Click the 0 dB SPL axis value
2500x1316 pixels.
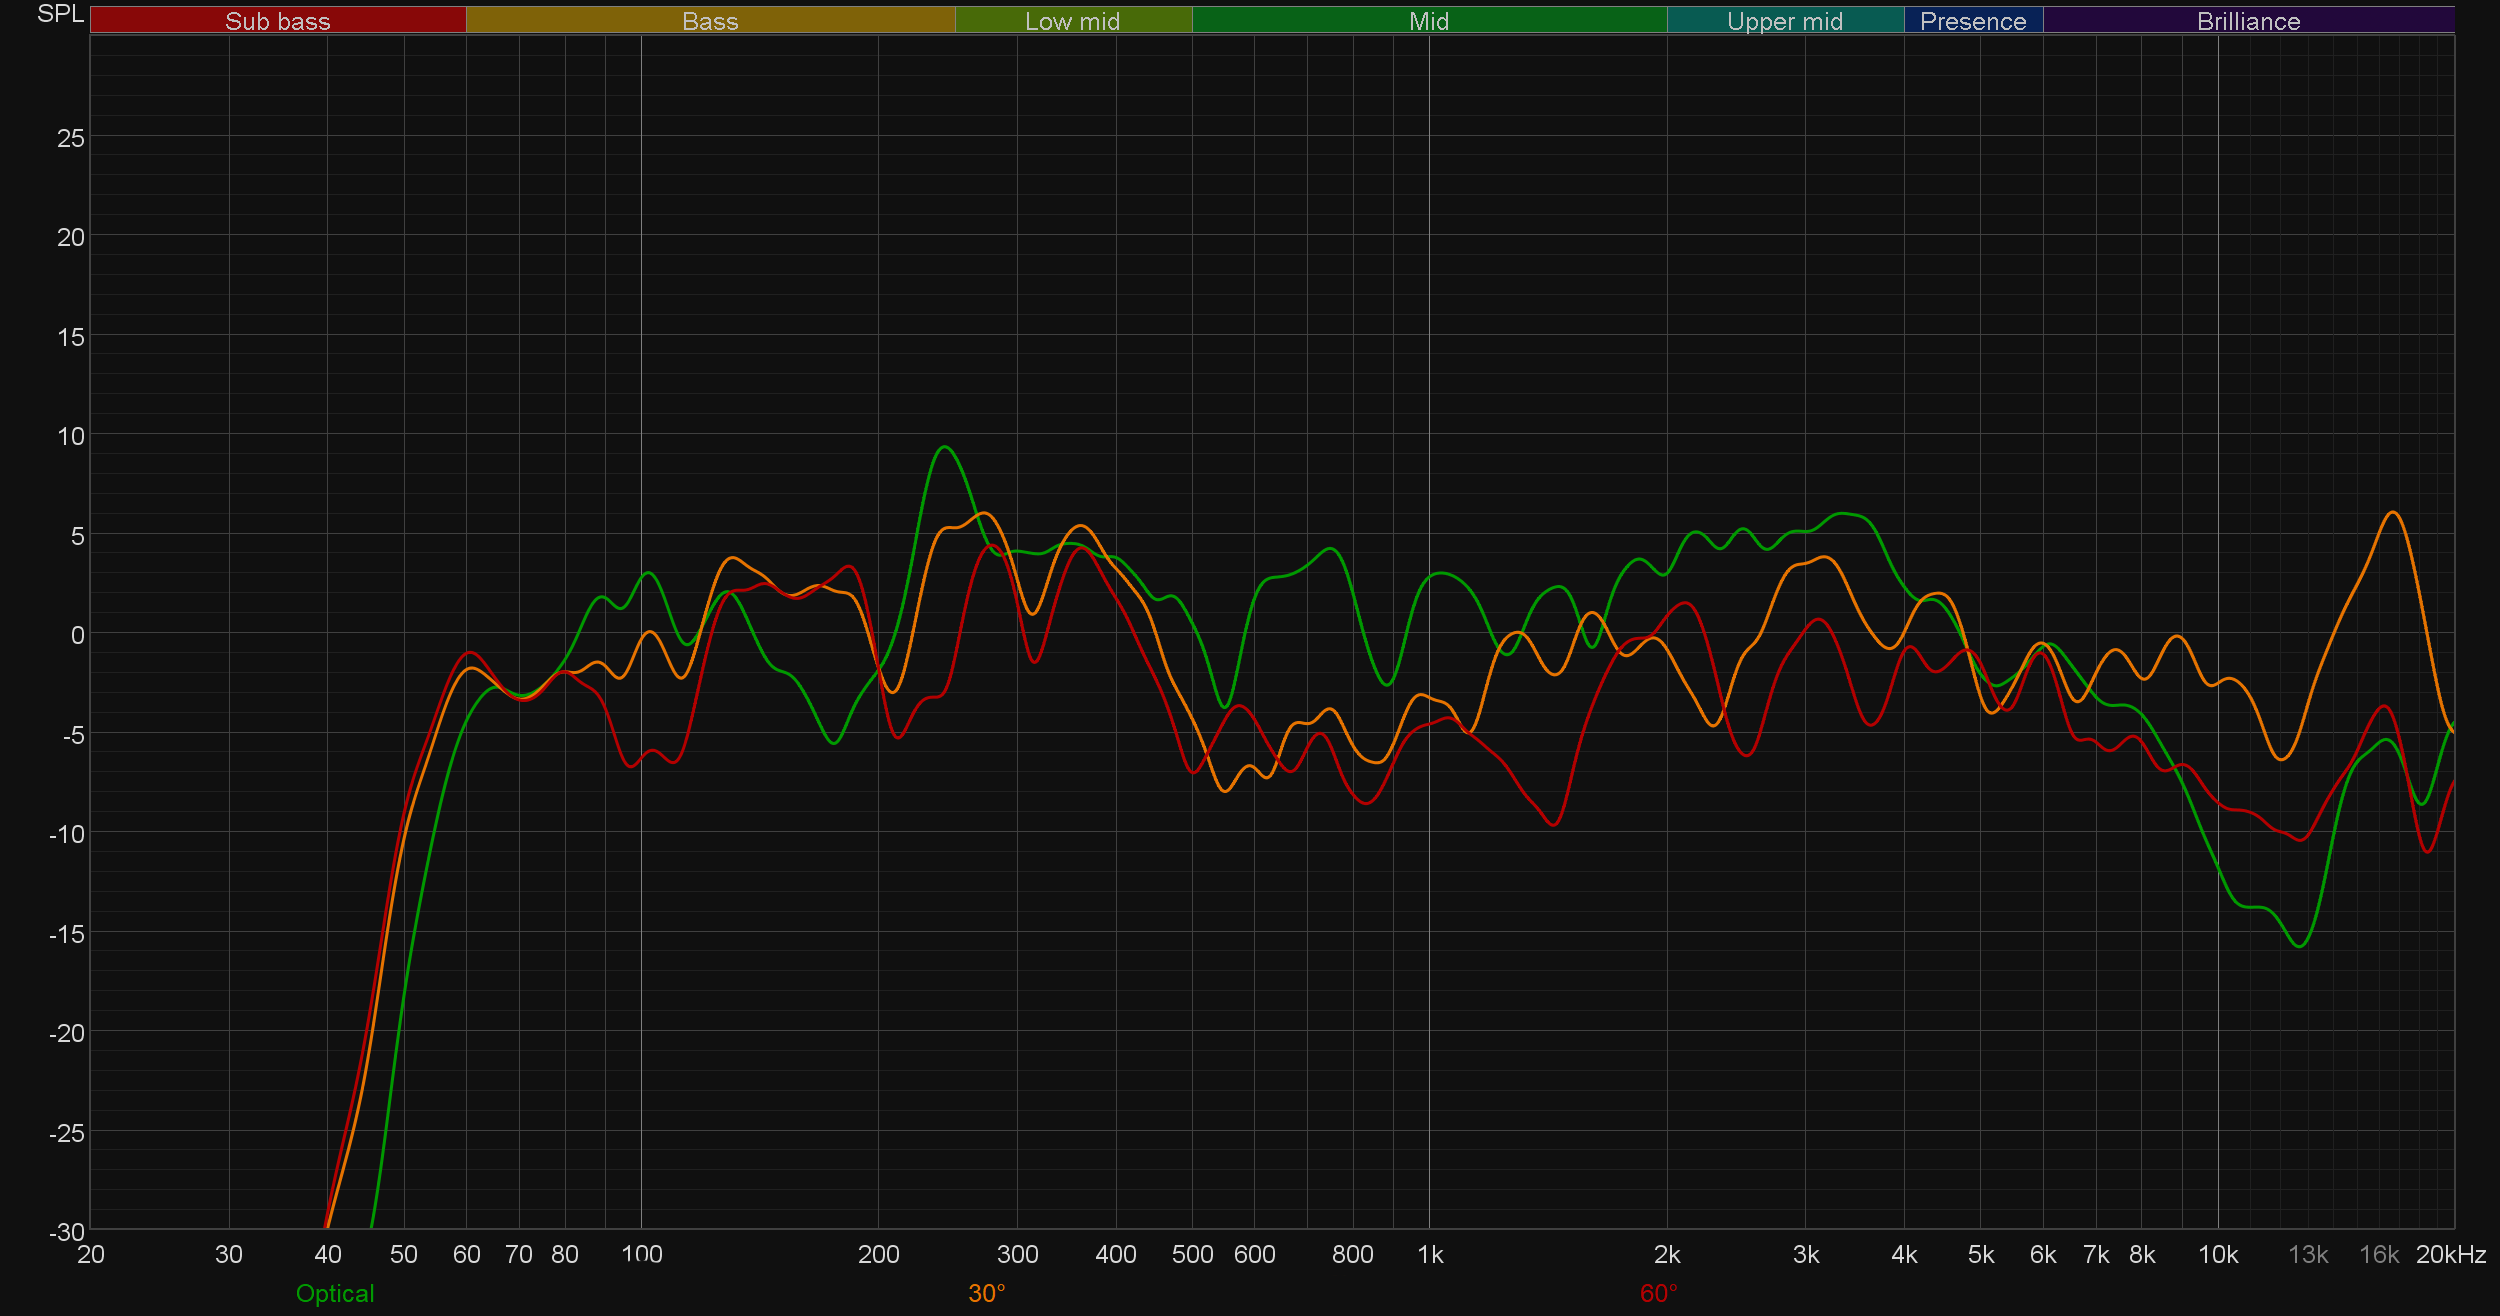(x=77, y=635)
